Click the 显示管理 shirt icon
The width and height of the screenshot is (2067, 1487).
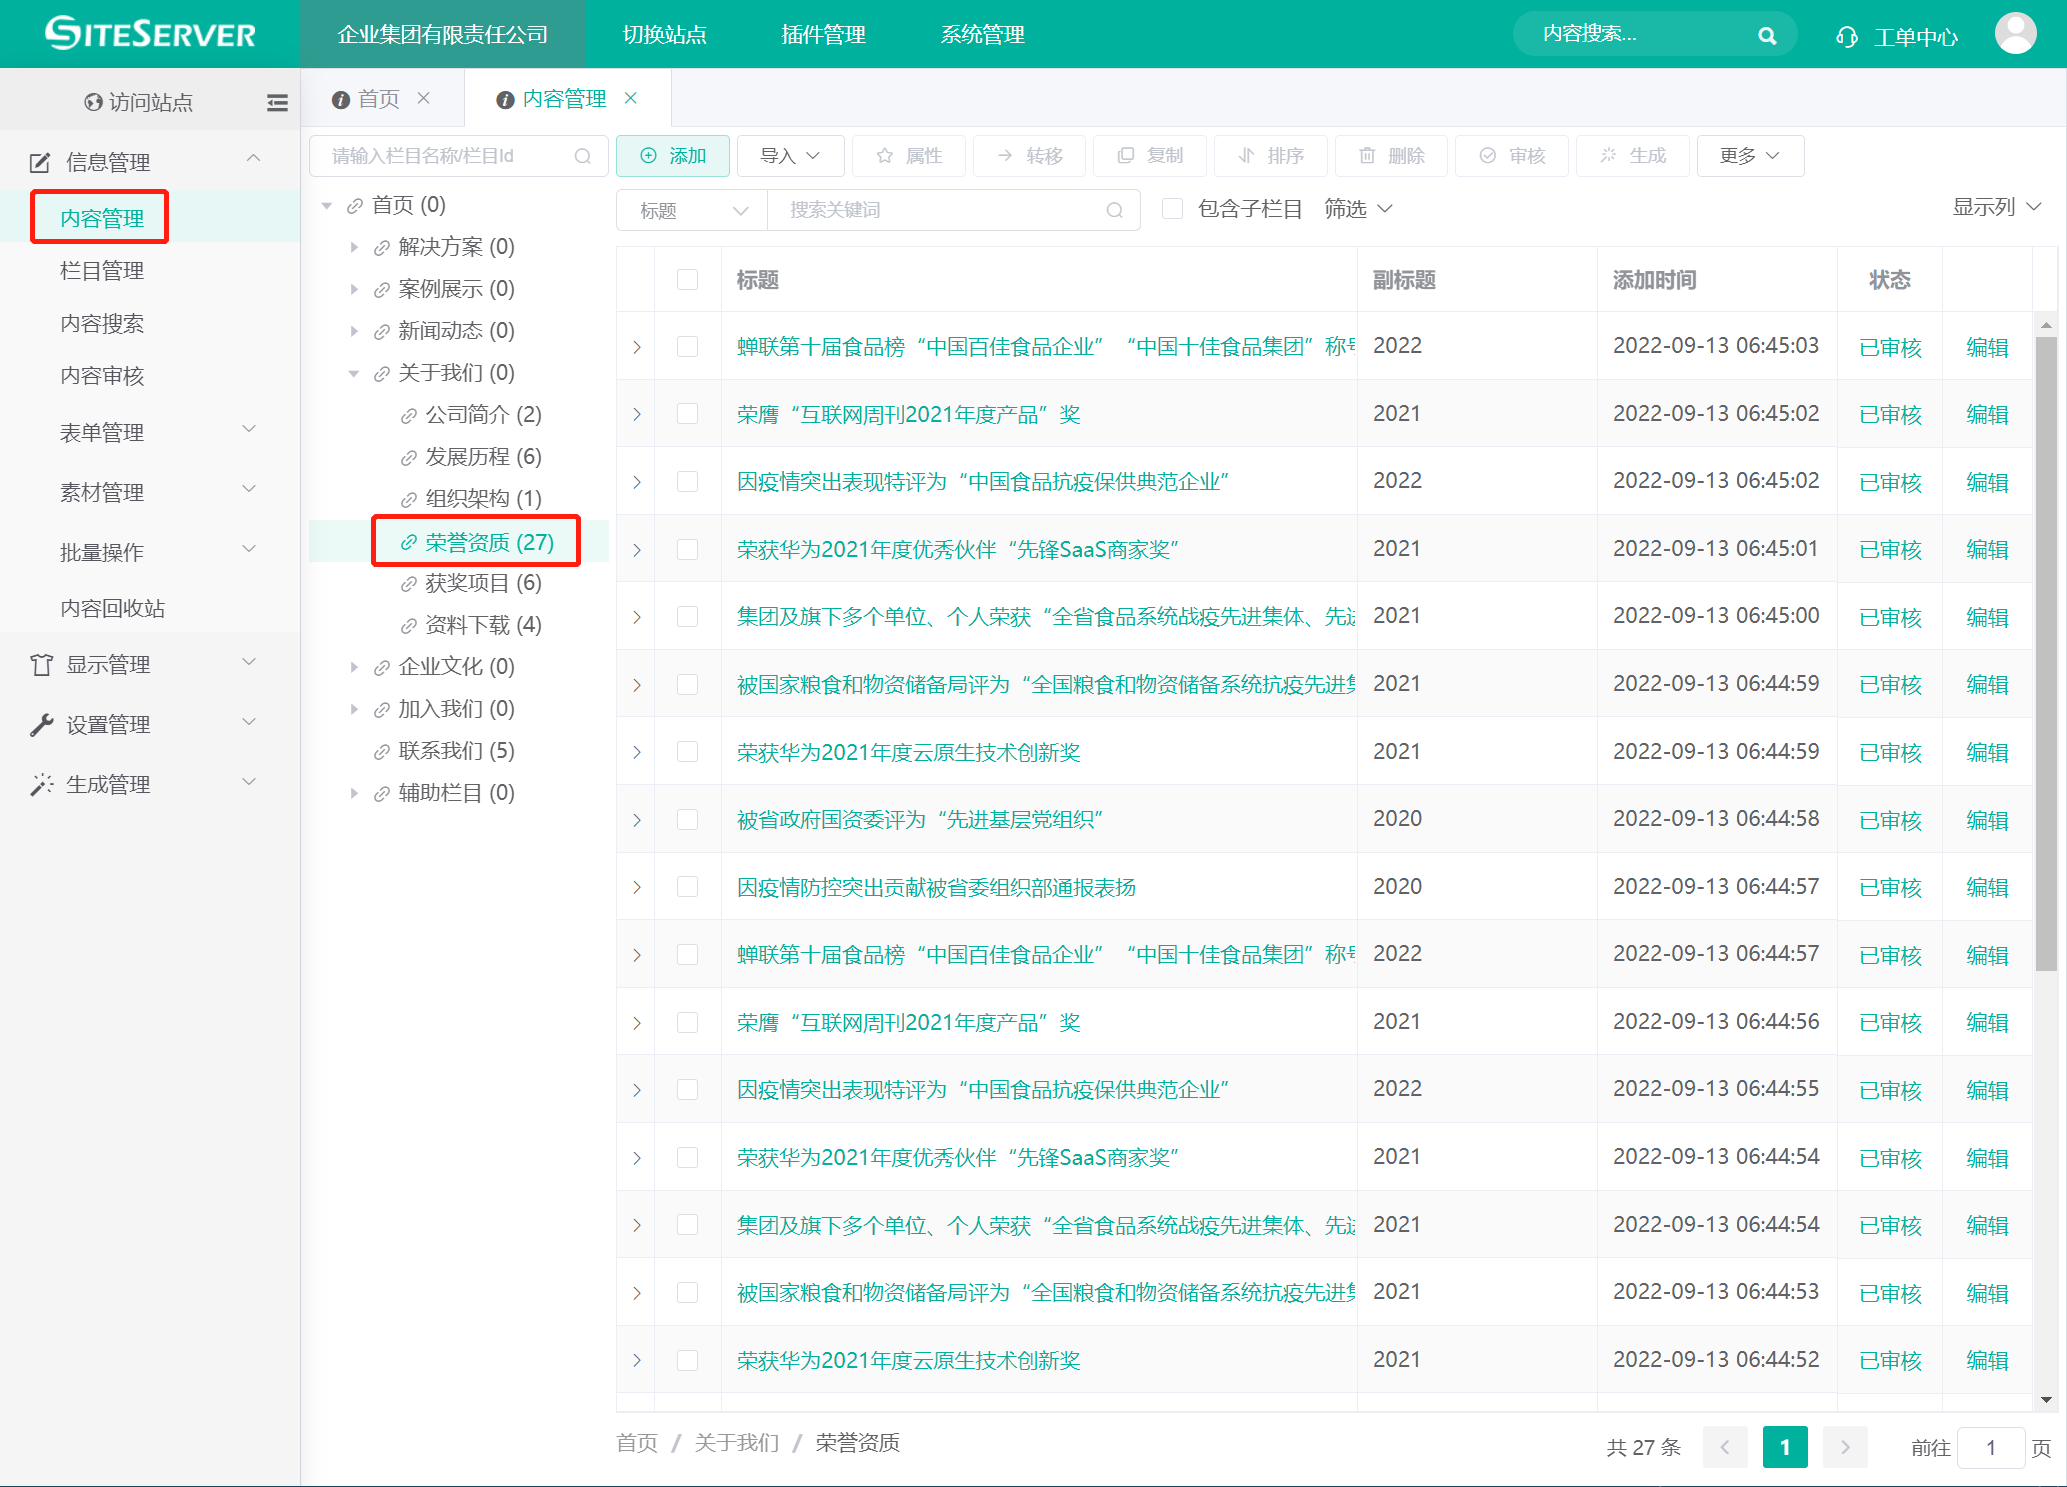click(x=41, y=665)
